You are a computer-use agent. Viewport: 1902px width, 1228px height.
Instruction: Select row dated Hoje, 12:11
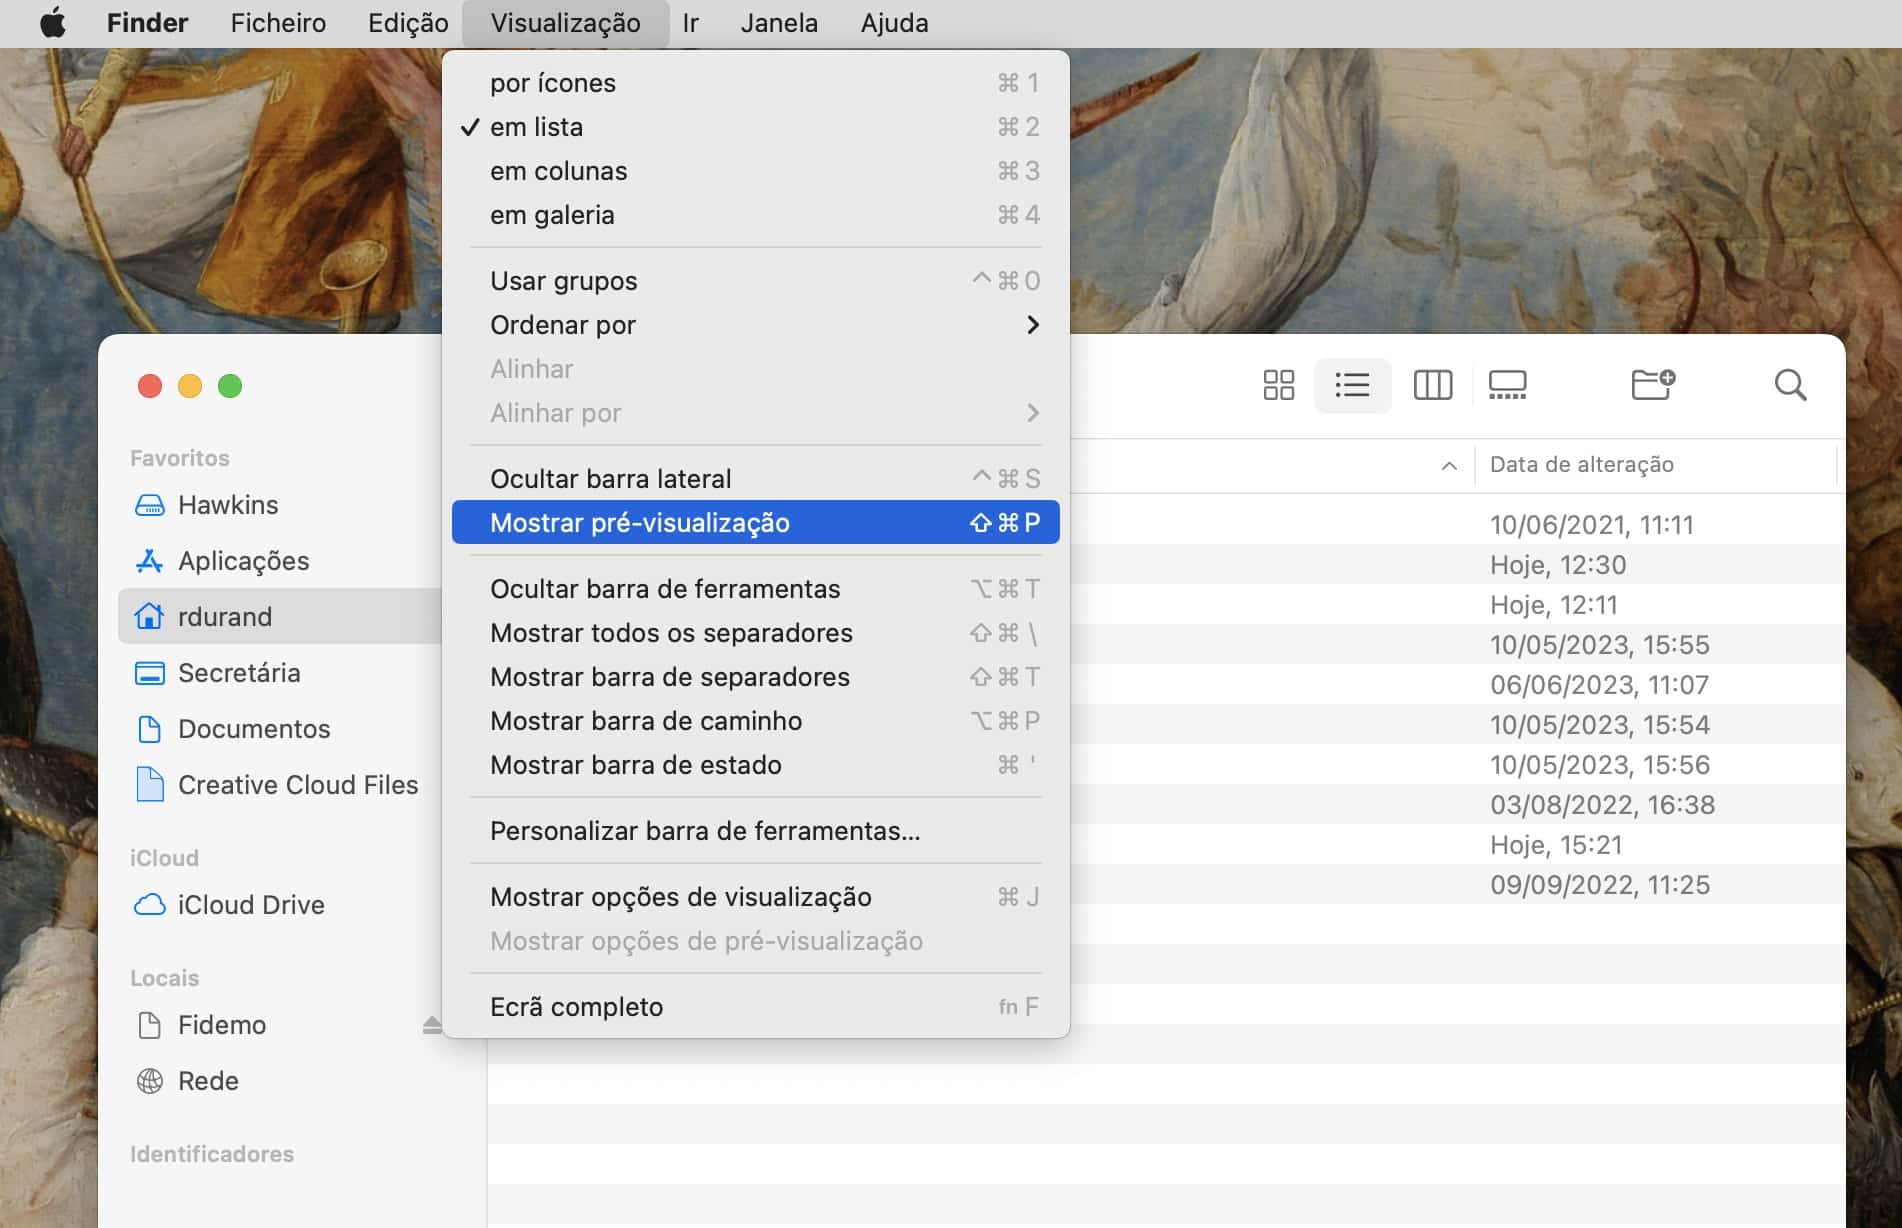click(x=1457, y=605)
